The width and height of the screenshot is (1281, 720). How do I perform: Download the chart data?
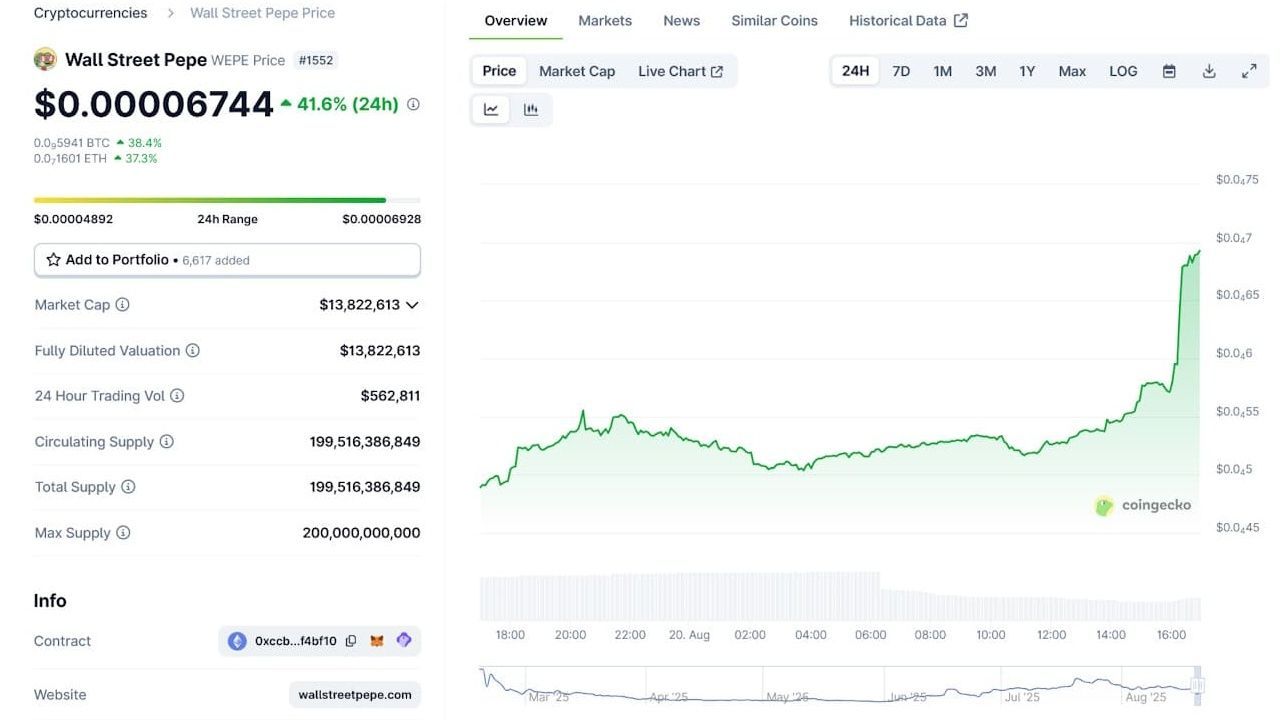point(1208,71)
